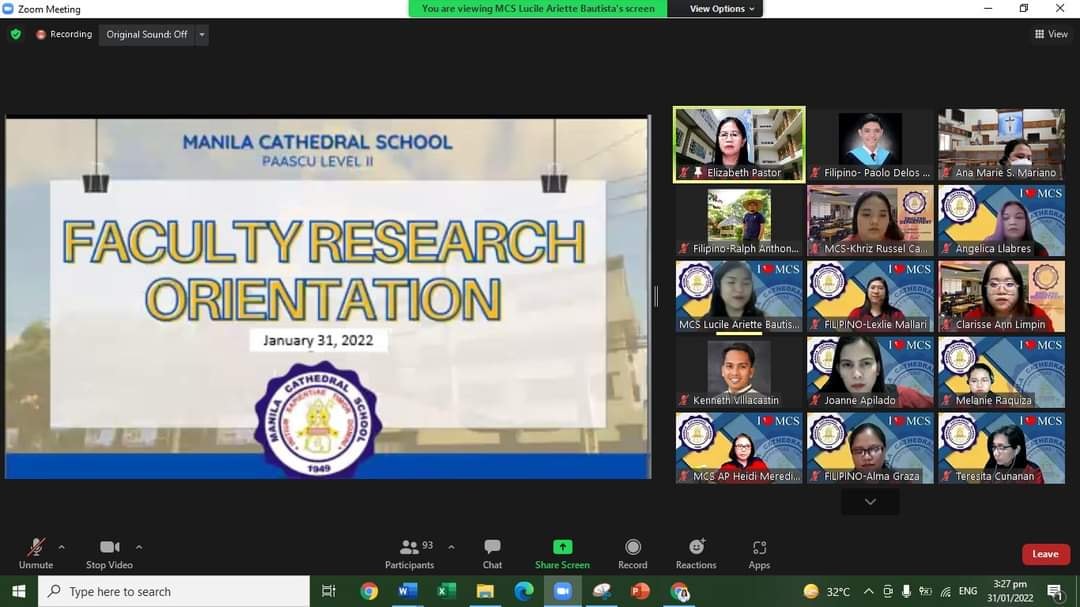This screenshot has width=1080, height=607.
Task: Click the green encryption shield icon
Action: coord(16,34)
